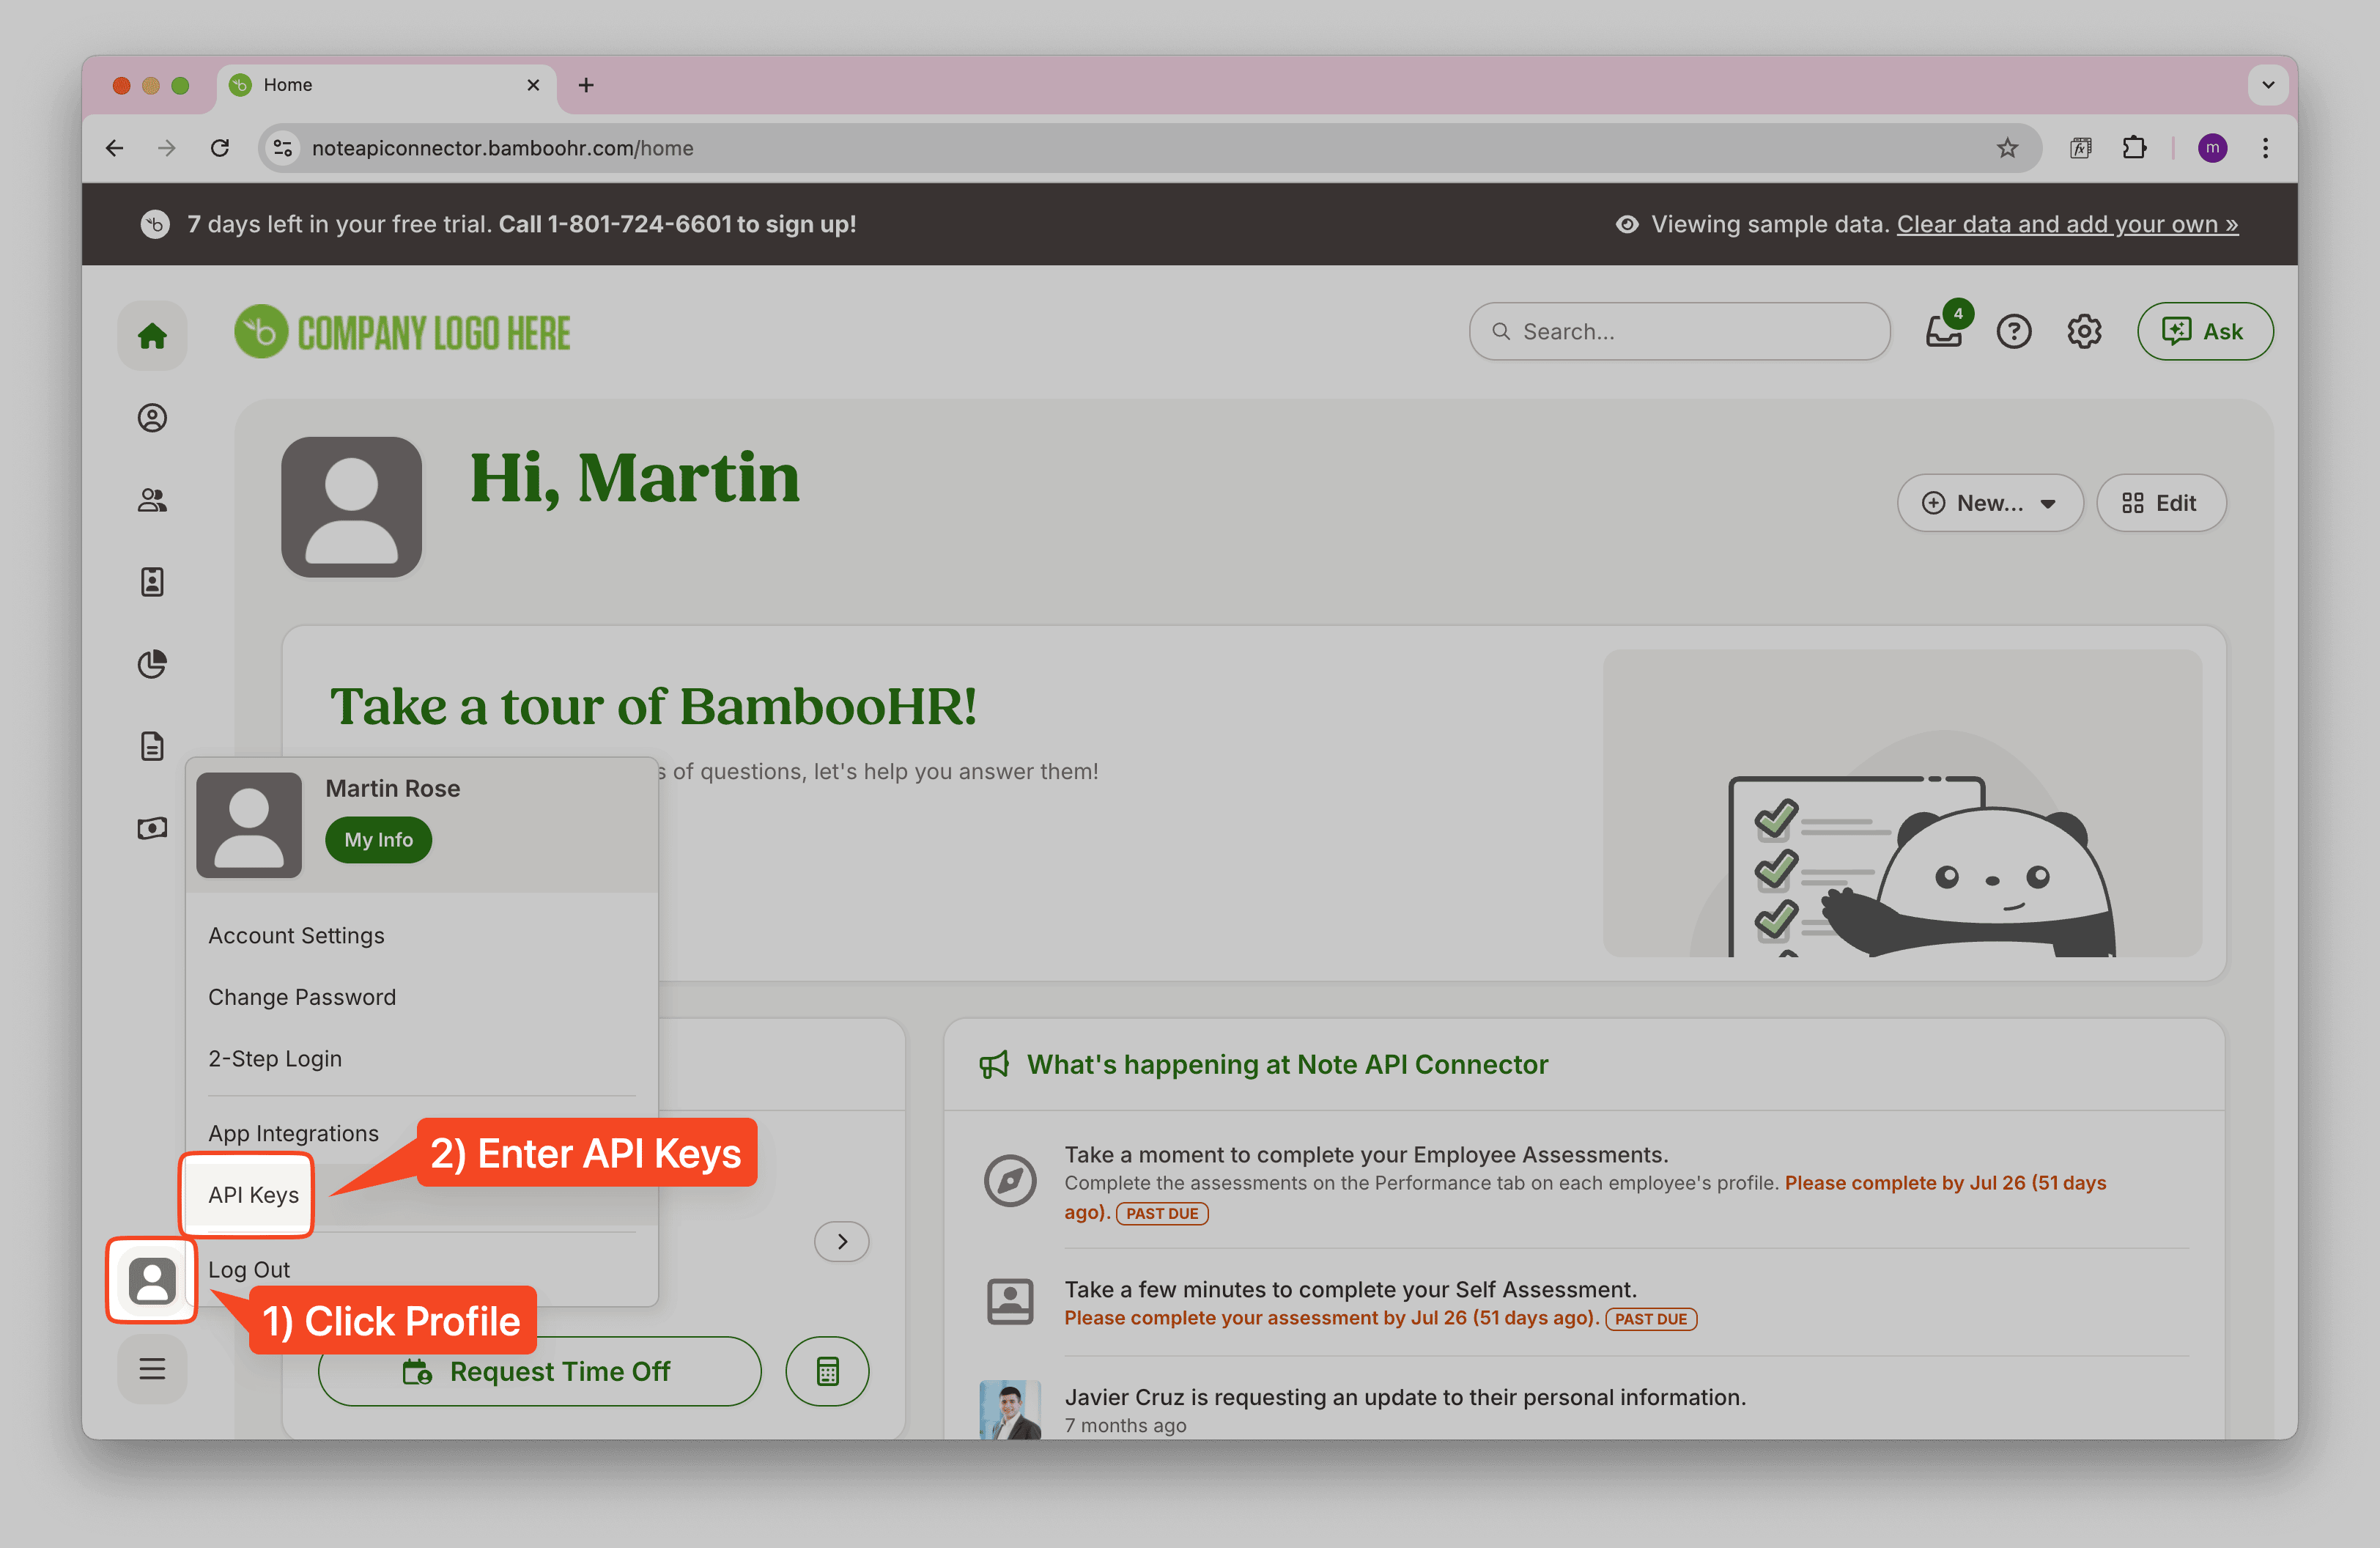The height and width of the screenshot is (1548, 2380).
Task: Click 'Take a tour of BambooHR!' heading
Action: pyautogui.click(x=653, y=706)
